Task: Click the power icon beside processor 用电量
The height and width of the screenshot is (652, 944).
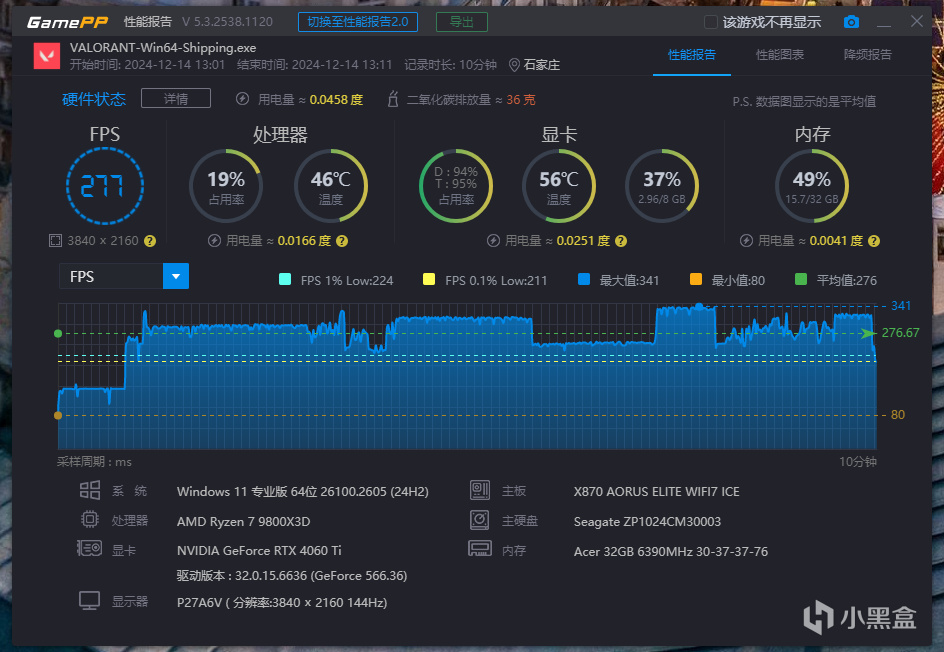Action: [214, 241]
